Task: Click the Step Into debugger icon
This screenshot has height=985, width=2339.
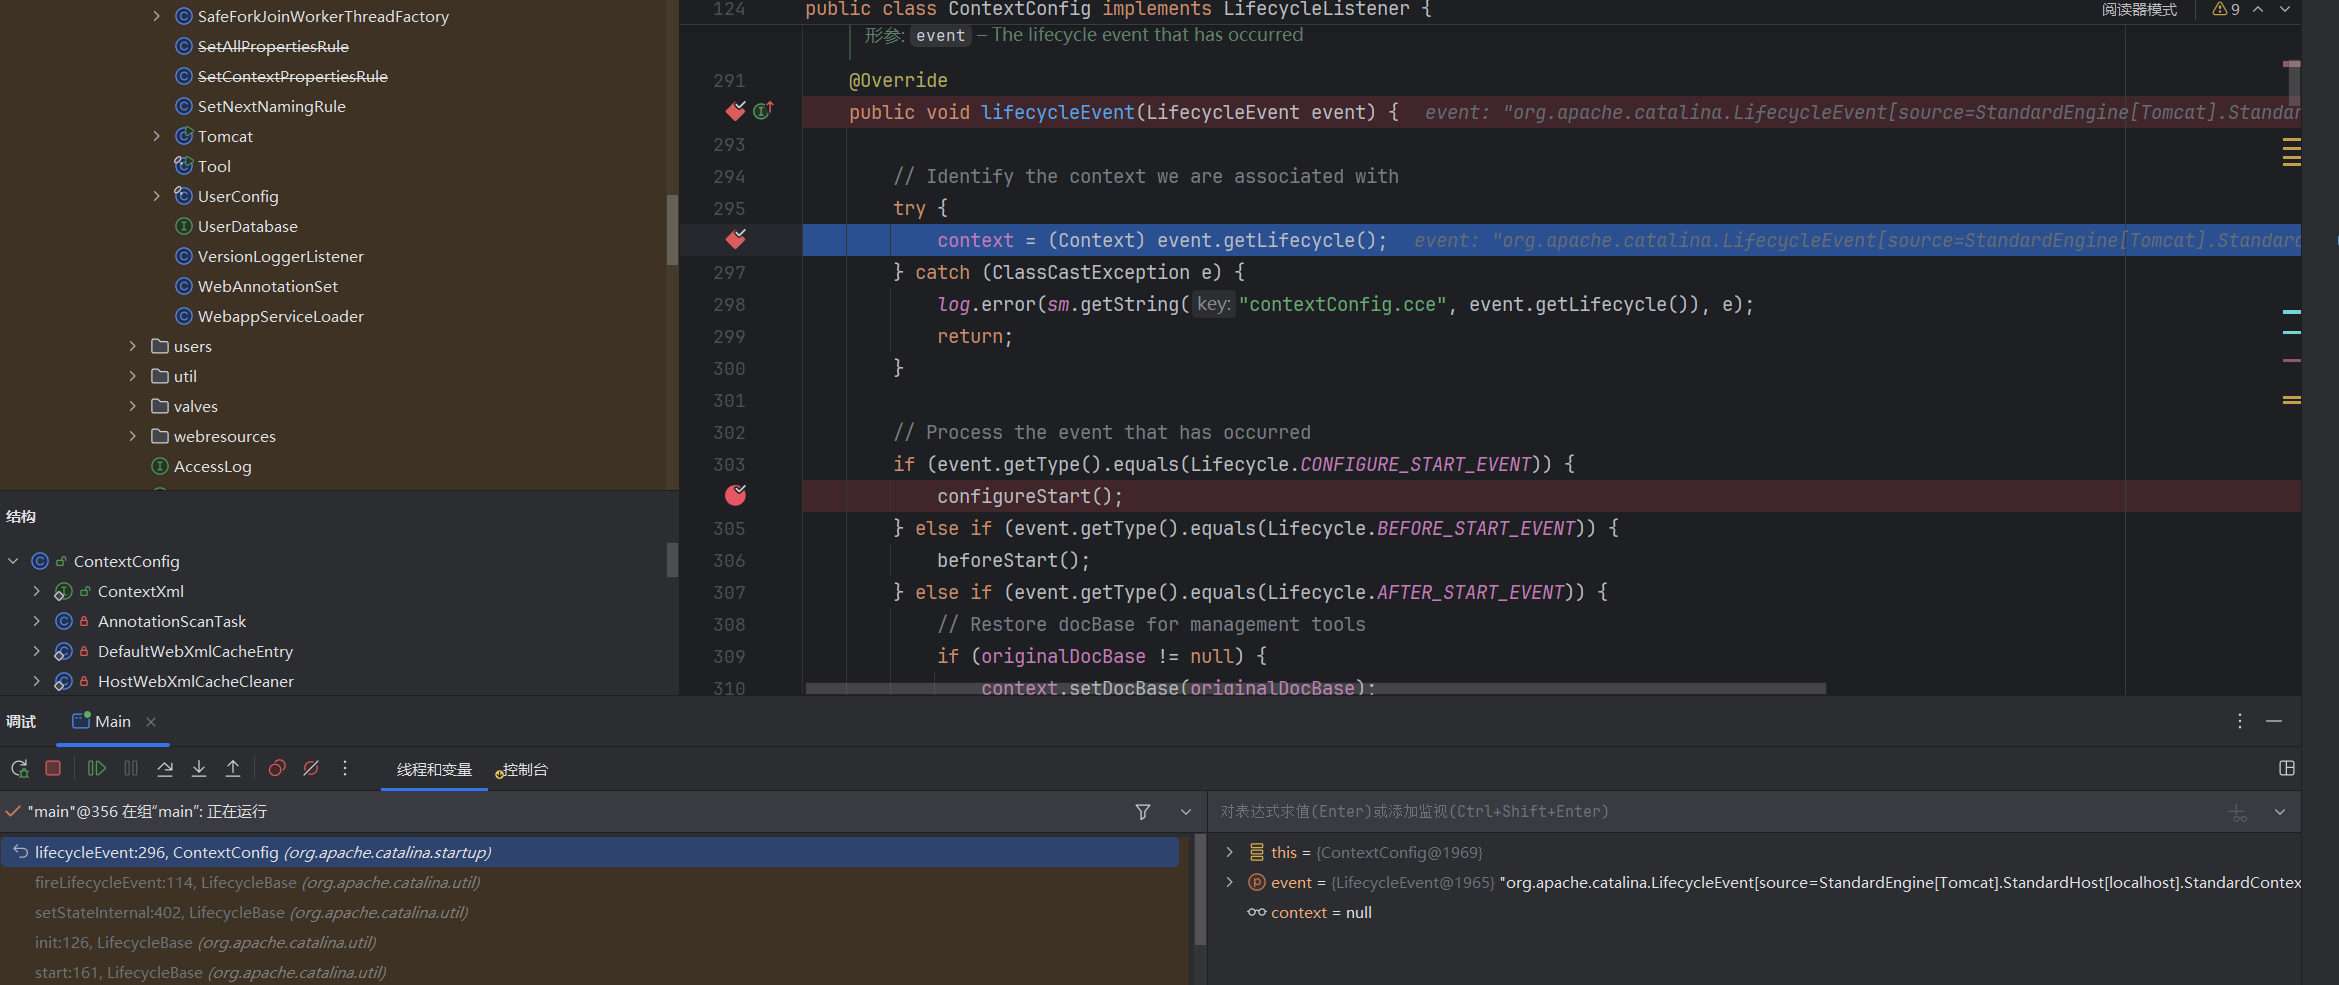Action: (x=199, y=769)
